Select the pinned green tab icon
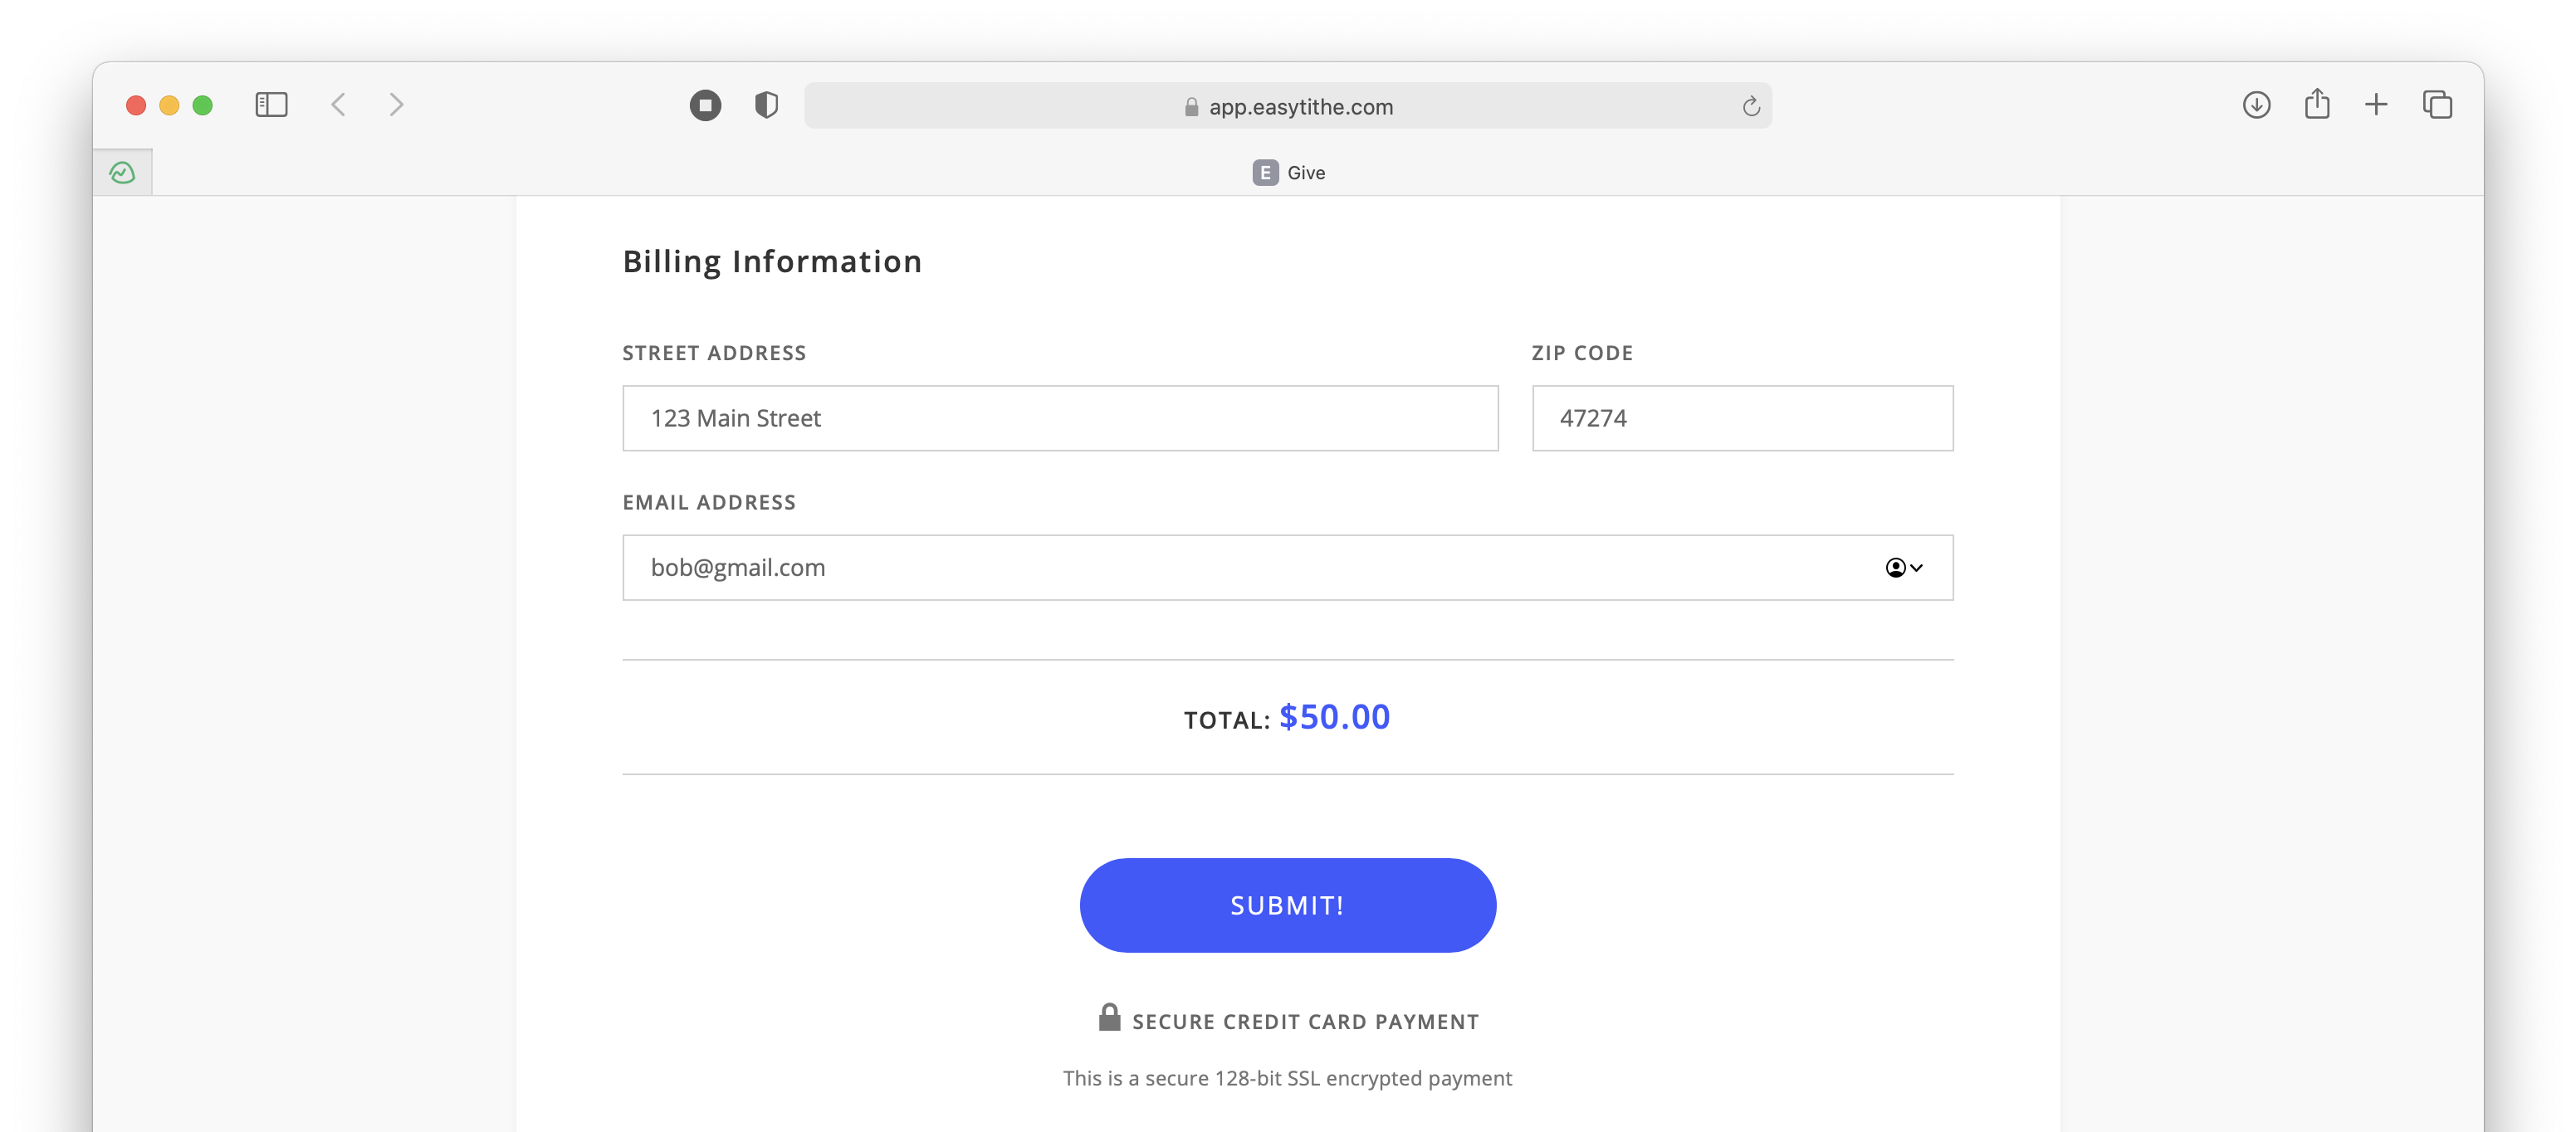The height and width of the screenshot is (1132, 2576). [122, 173]
